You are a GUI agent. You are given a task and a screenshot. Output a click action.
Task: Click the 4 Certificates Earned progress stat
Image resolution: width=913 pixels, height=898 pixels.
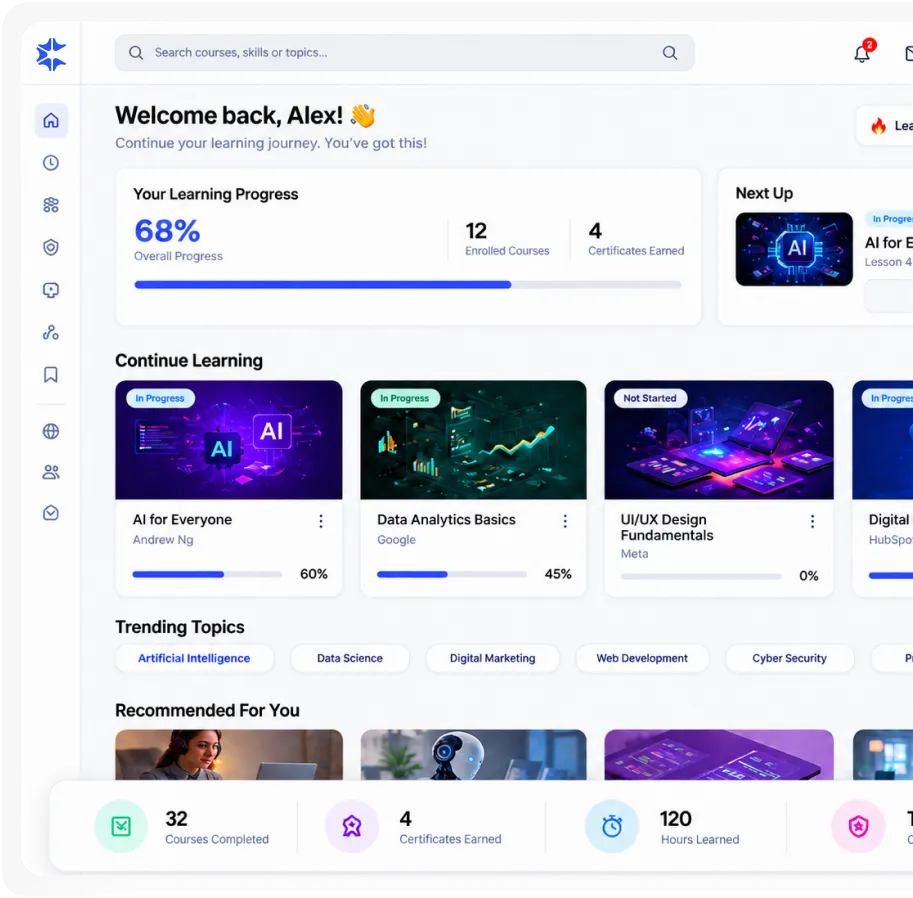(x=636, y=239)
